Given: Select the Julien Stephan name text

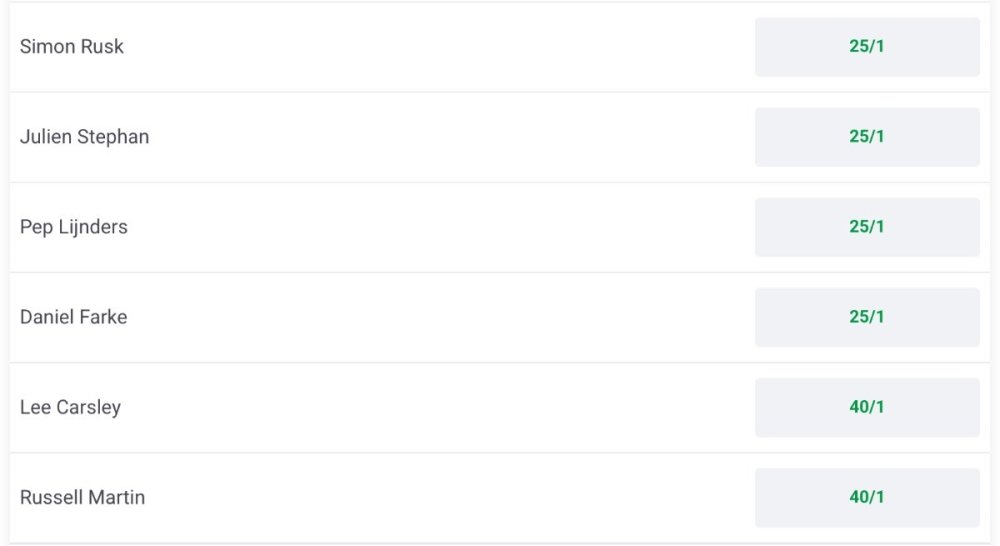Looking at the screenshot, I should [84, 137].
